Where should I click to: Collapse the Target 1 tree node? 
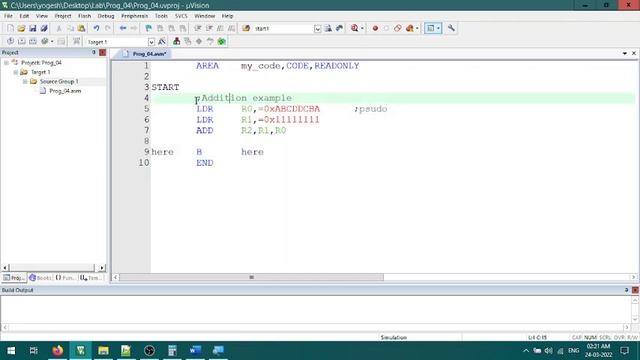(16, 72)
